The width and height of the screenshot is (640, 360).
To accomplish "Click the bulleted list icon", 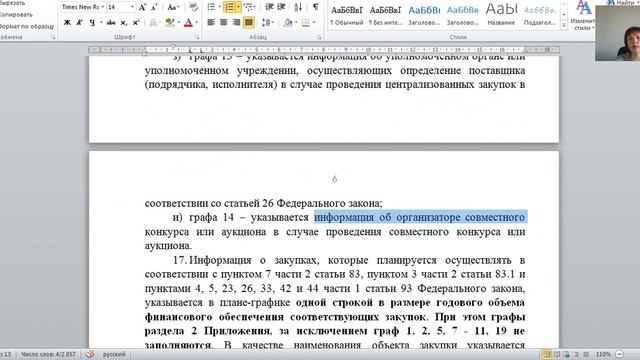I will (211, 7).
